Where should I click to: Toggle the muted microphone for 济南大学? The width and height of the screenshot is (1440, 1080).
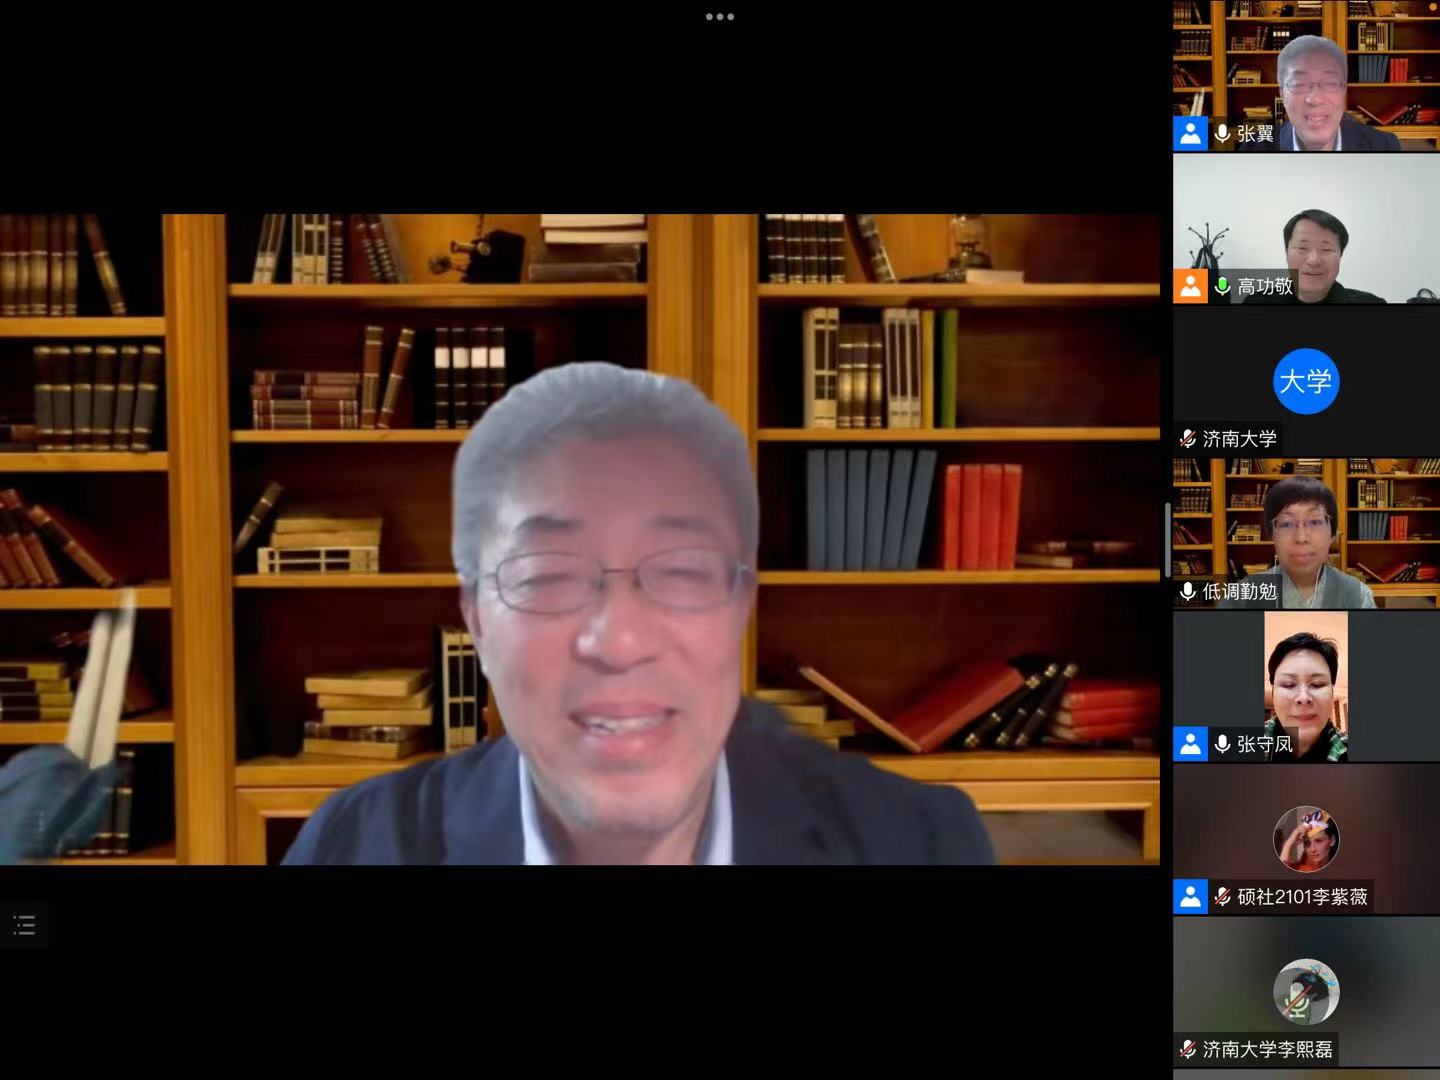pos(1188,439)
